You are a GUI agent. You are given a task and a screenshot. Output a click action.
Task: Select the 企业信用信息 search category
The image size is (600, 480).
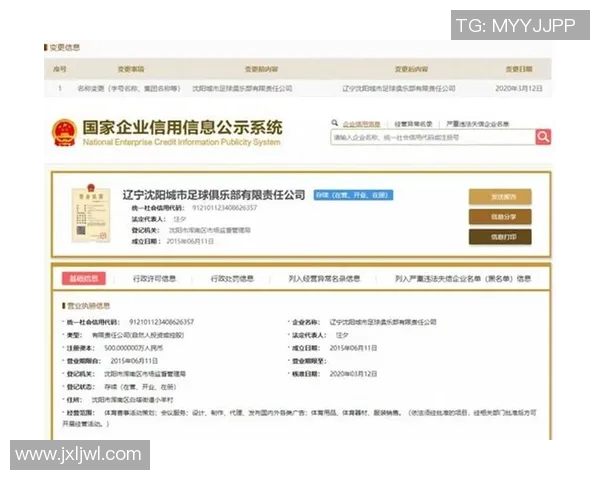tap(361, 124)
